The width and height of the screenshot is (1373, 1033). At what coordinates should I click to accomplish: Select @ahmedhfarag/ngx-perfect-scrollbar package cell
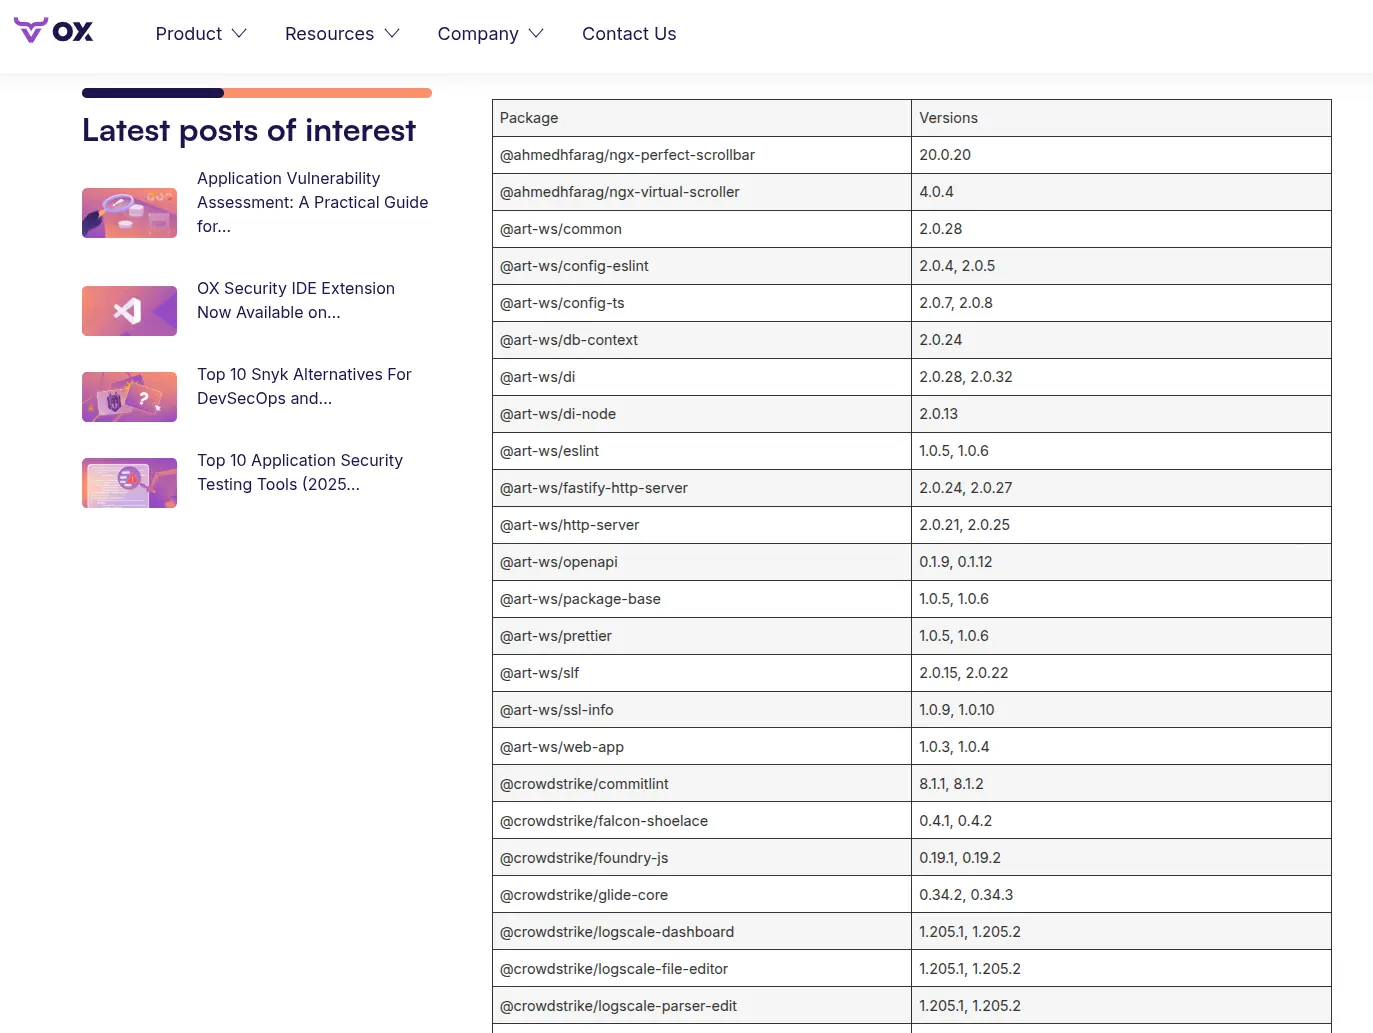(702, 155)
